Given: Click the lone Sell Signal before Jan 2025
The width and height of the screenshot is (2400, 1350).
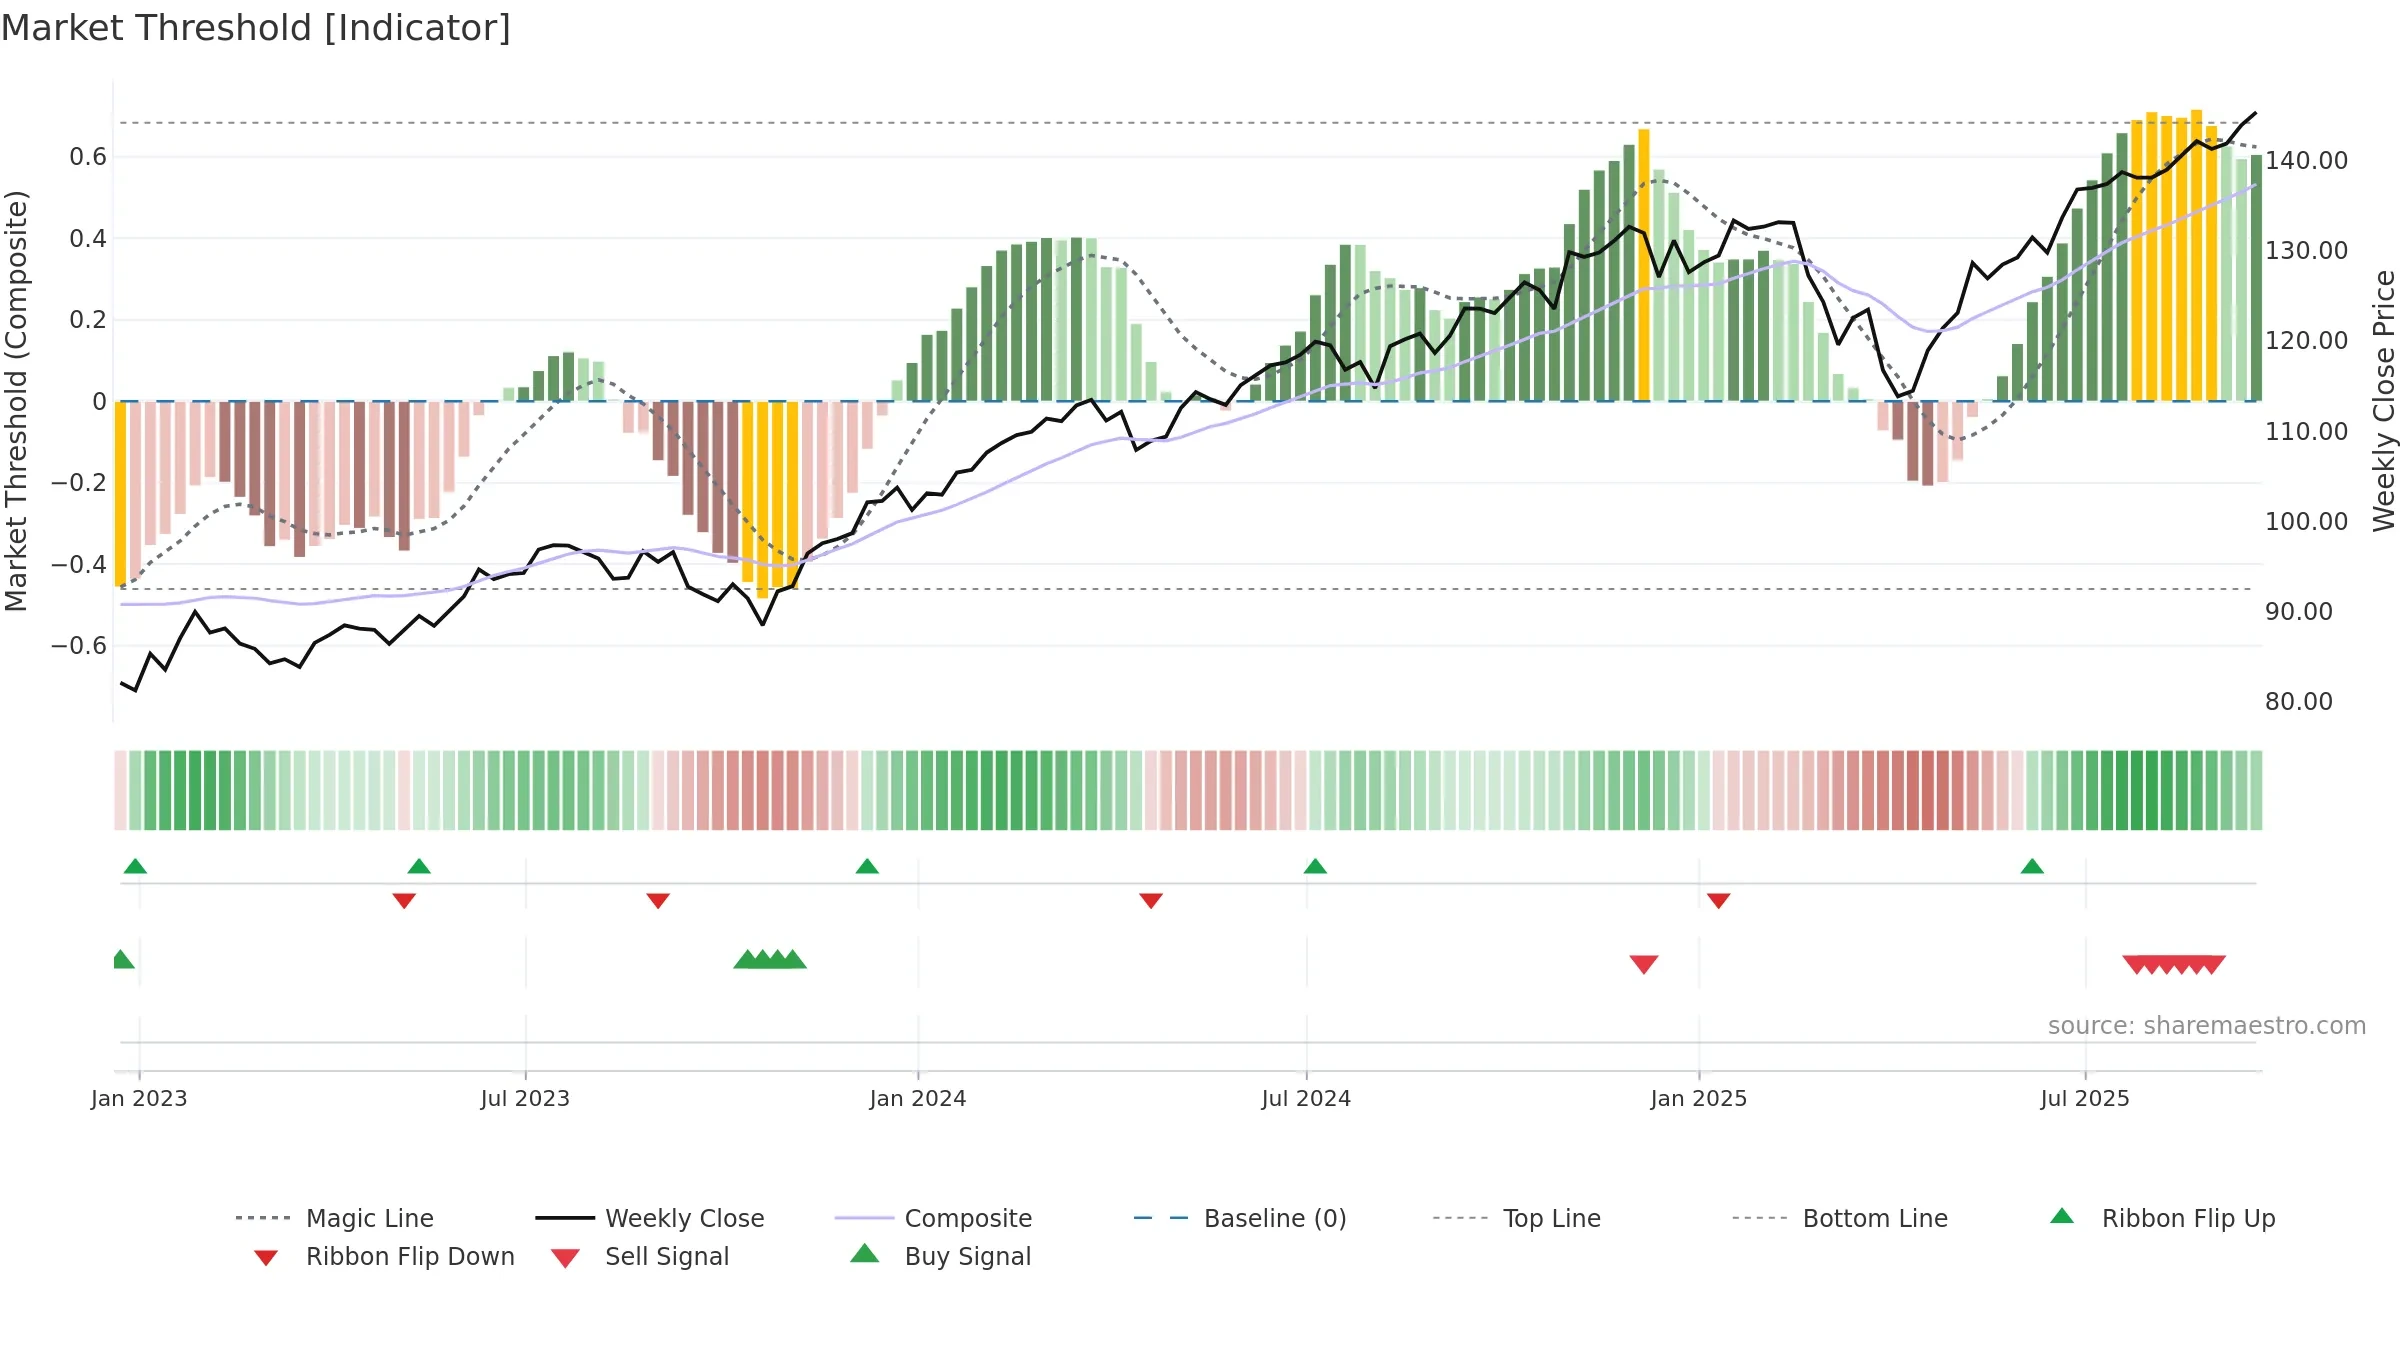Looking at the screenshot, I should coord(1644,964).
